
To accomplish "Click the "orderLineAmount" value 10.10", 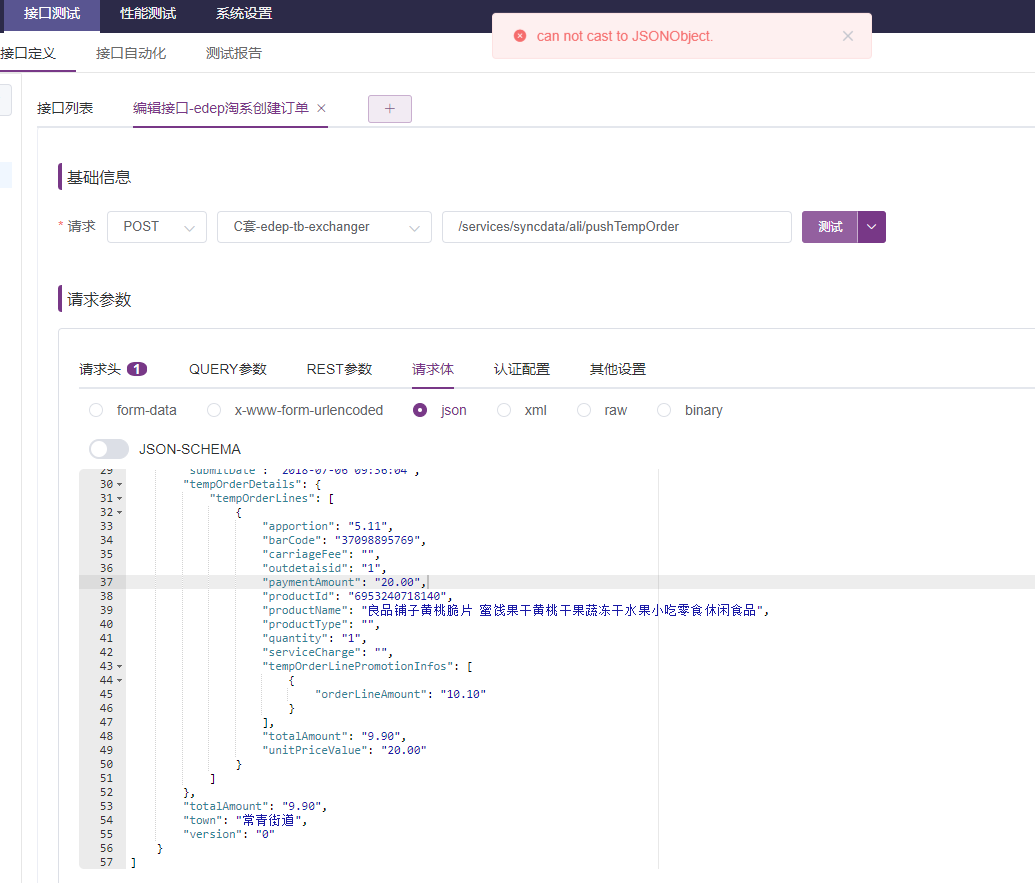I will pyautogui.click(x=463, y=694).
